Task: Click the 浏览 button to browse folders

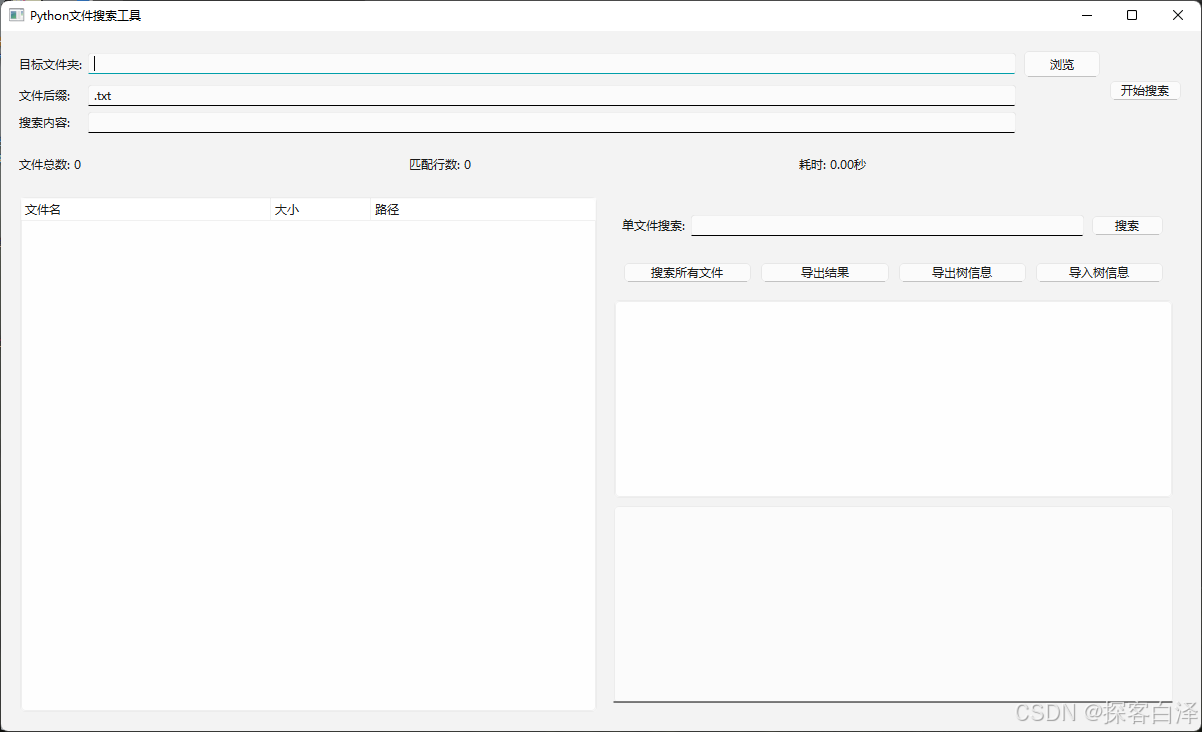Action: click(1061, 63)
